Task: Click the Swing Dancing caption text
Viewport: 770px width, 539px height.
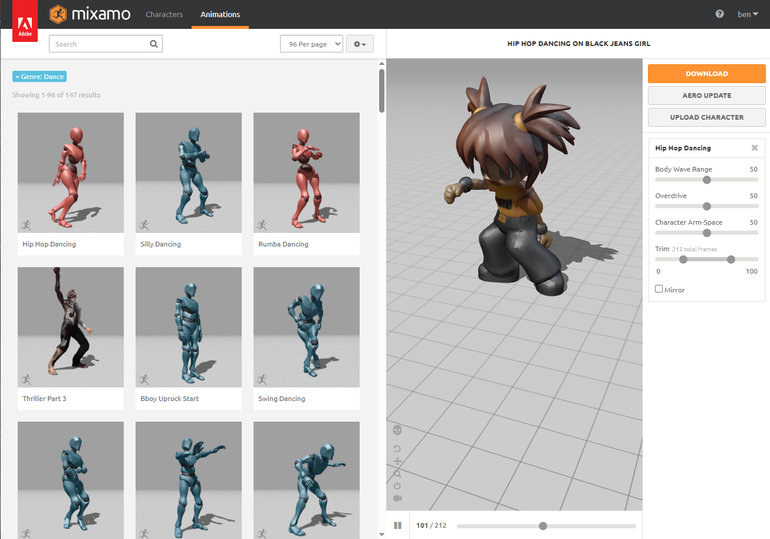Action: (x=282, y=398)
